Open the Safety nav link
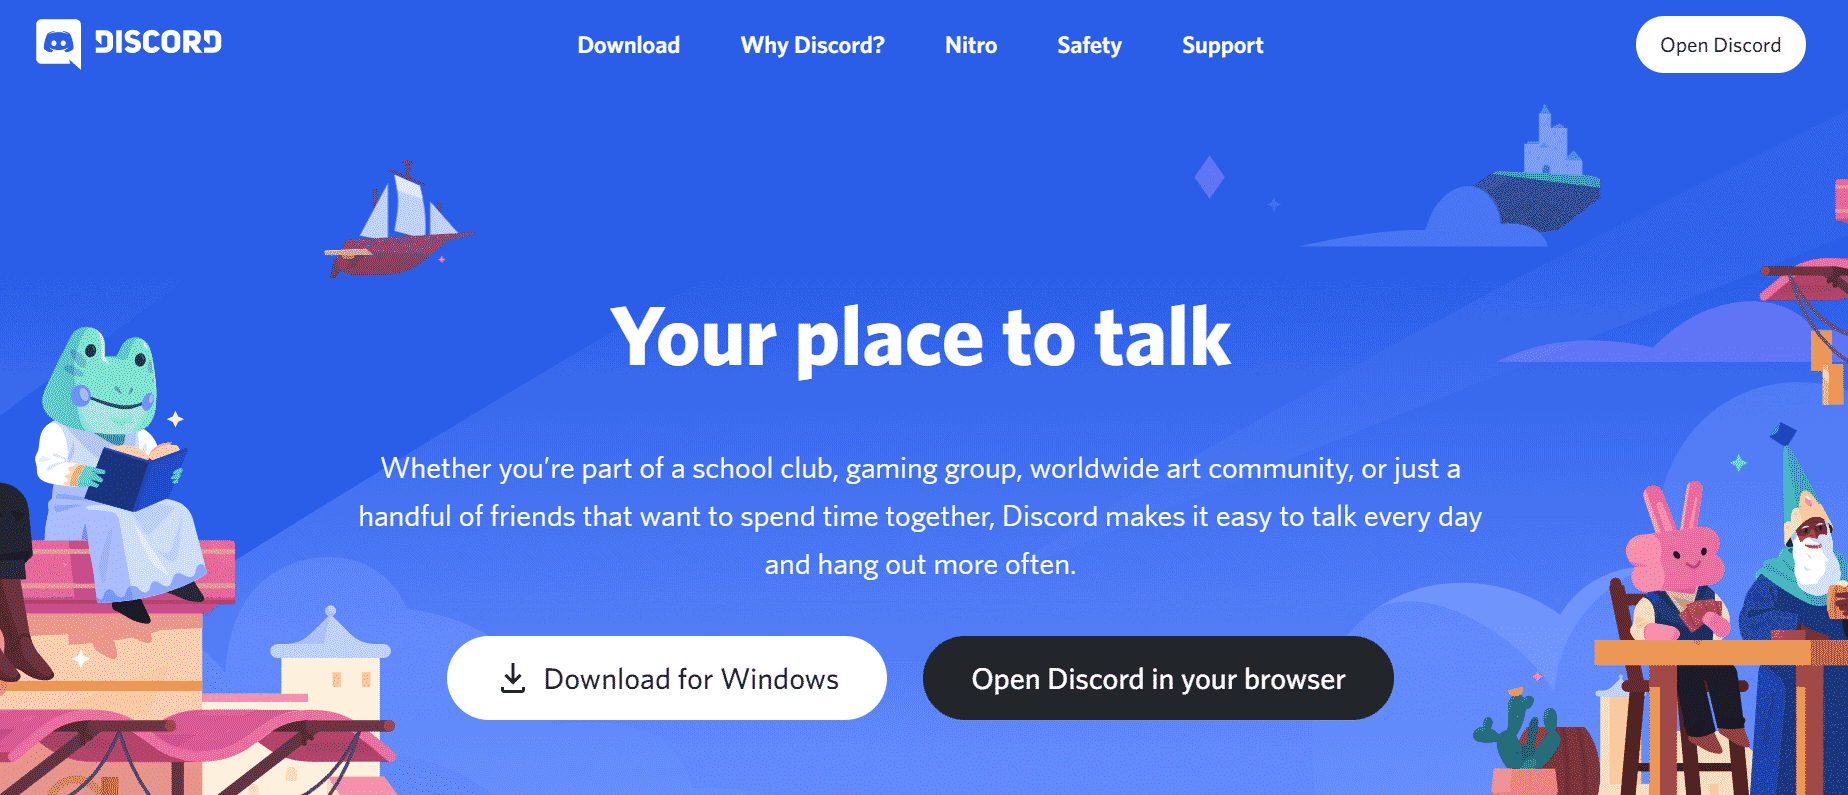The width and height of the screenshot is (1848, 795). pos(1089,45)
